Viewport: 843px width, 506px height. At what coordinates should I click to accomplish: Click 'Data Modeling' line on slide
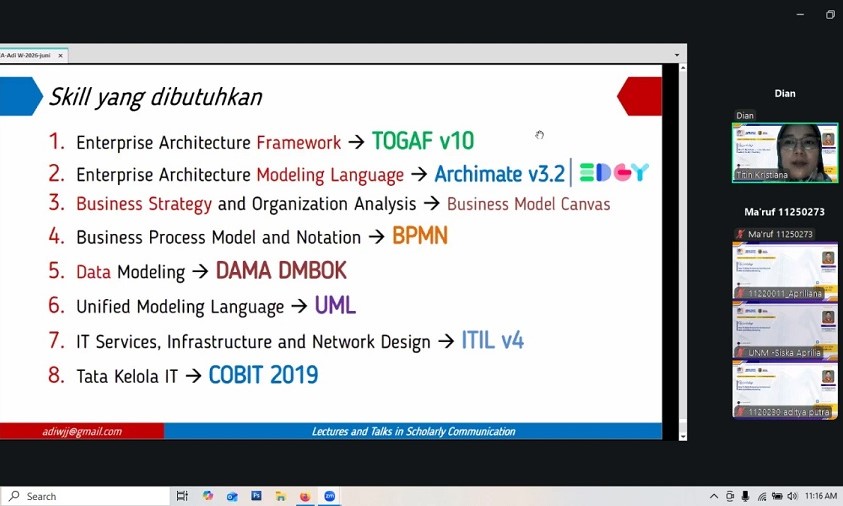click(x=131, y=272)
